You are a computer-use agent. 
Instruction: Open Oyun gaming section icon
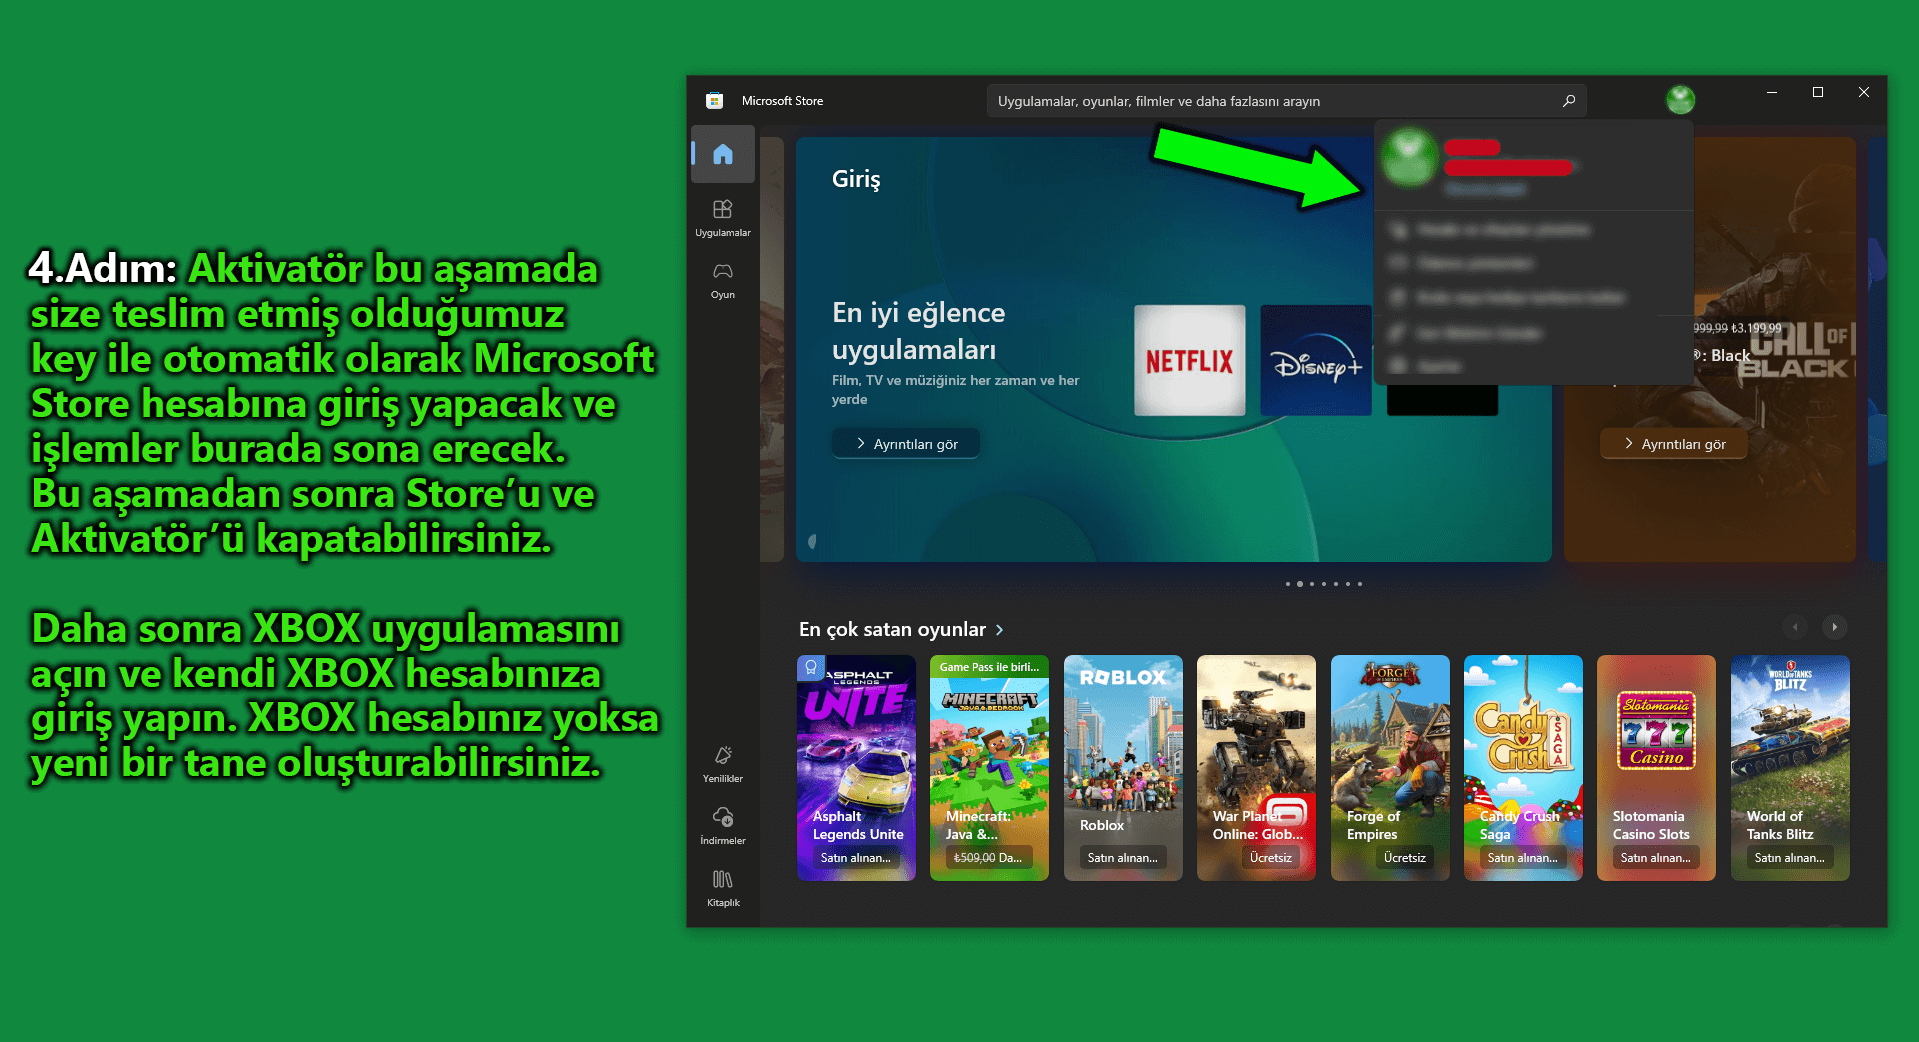[722, 279]
